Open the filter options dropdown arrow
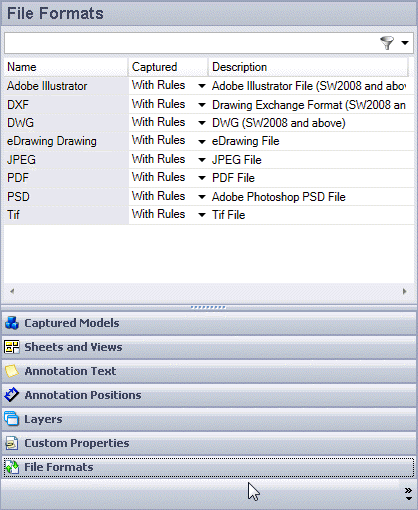This screenshot has height=510, width=418. click(405, 43)
